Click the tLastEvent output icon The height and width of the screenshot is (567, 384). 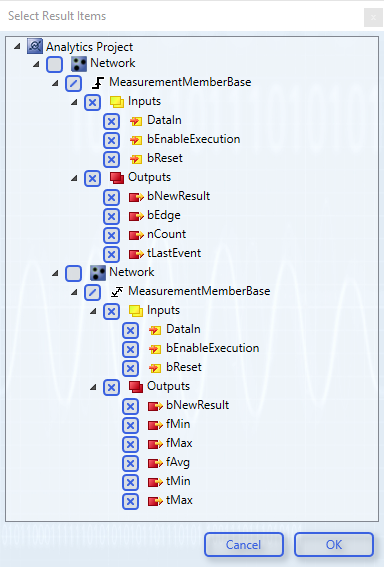pyautogui.click(x=136, y=254)
